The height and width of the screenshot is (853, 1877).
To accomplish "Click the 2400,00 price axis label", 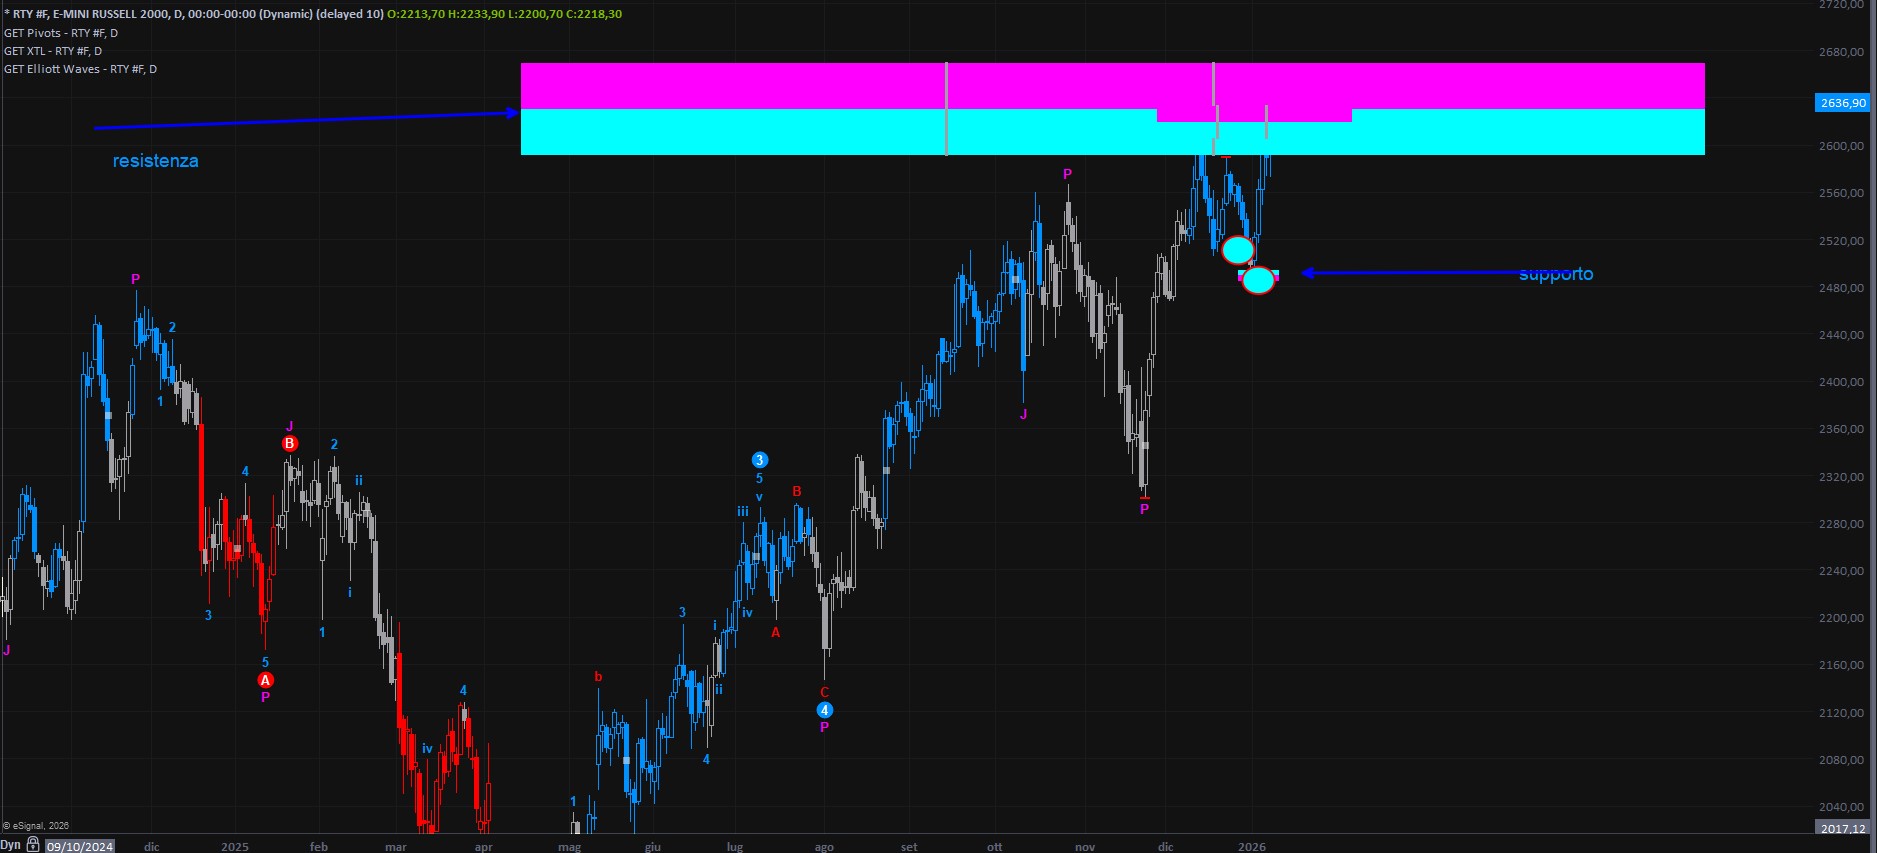I will click(x=1841, y=382).
